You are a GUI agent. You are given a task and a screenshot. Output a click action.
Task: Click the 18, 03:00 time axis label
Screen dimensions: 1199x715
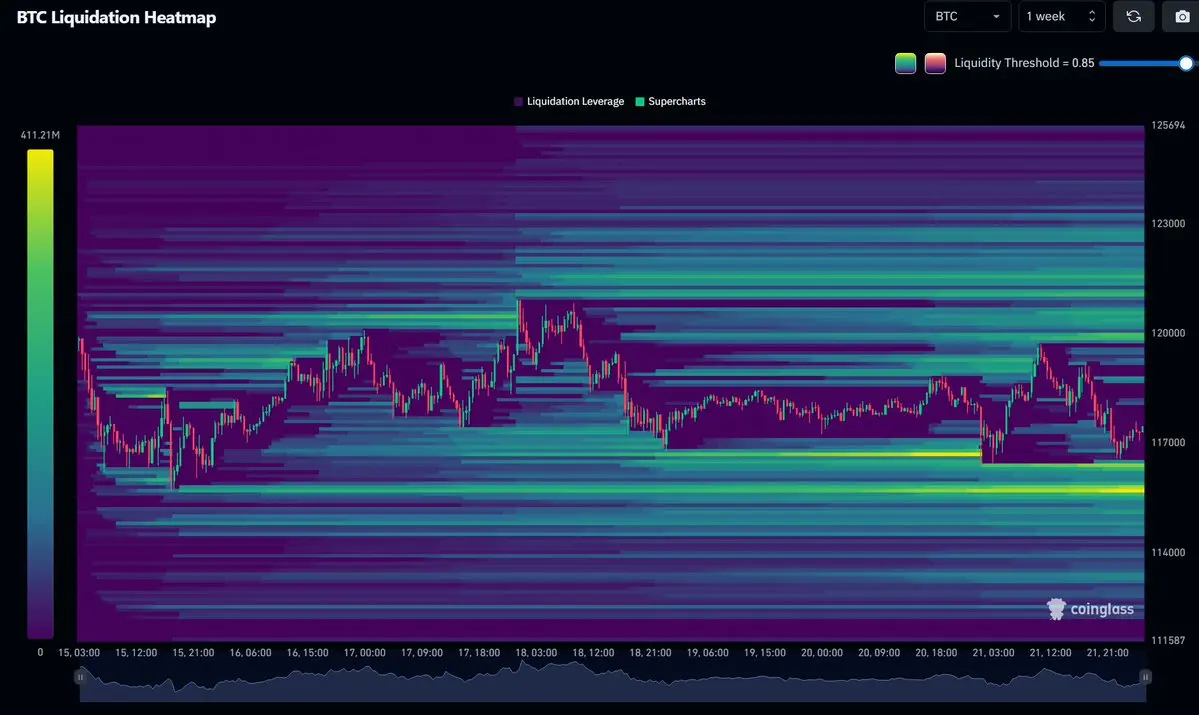pyautogui.click(x=536, y=652)
